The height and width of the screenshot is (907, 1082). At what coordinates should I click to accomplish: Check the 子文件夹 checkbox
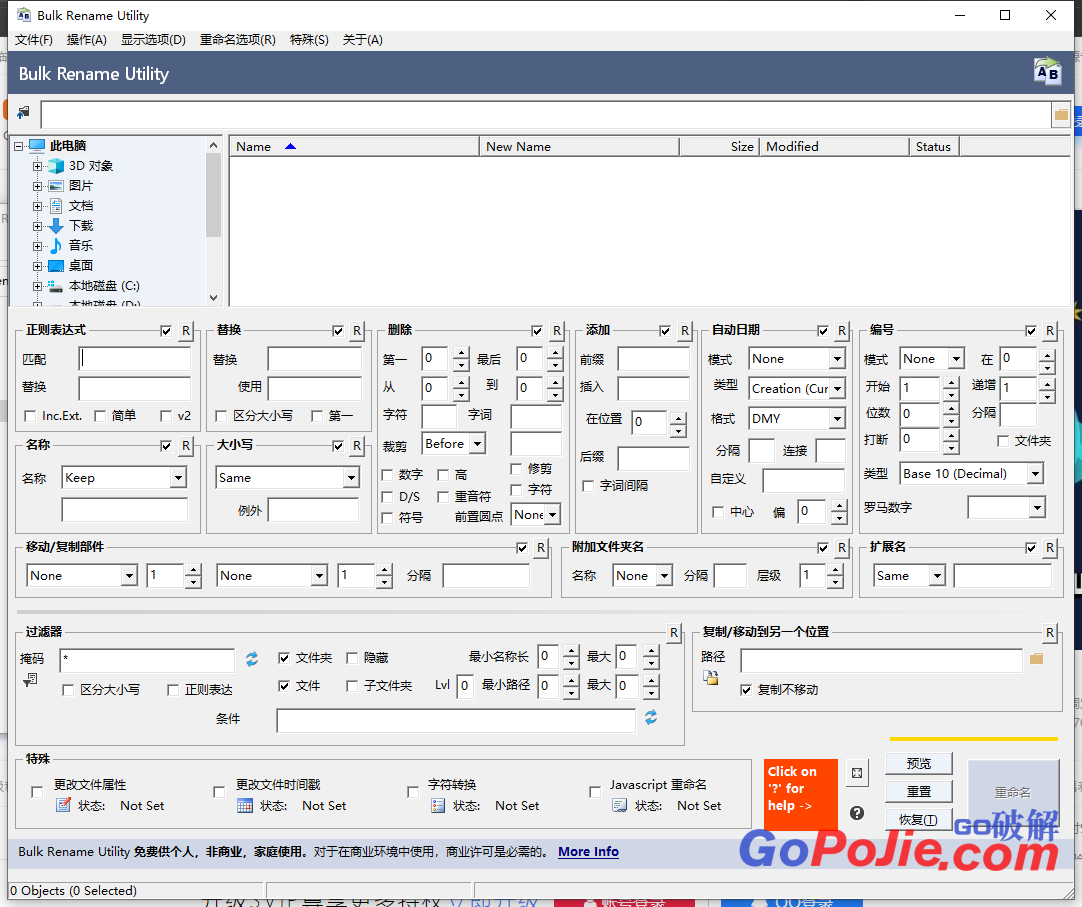(x=352, y=685)
